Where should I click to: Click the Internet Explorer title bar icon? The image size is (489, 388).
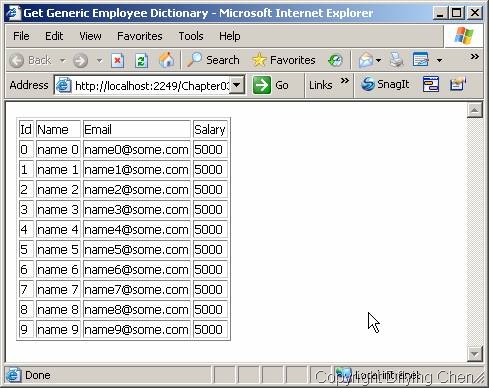click(x=14, y=13)
